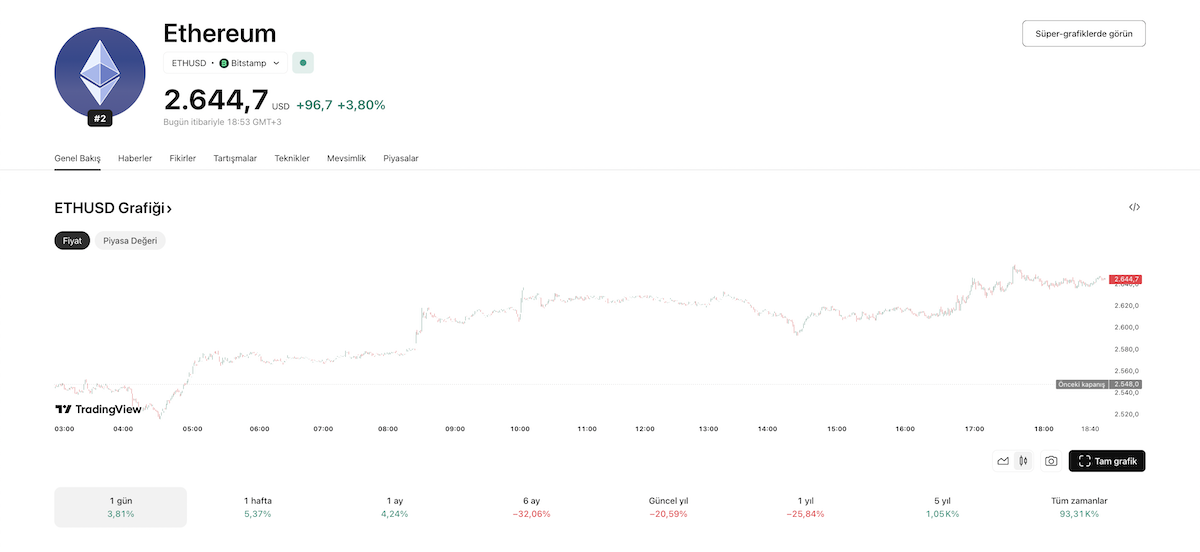The width and height of the screenshot is (1200, 552).
Task: Select the 1 ay range
Action: (395, 507)
